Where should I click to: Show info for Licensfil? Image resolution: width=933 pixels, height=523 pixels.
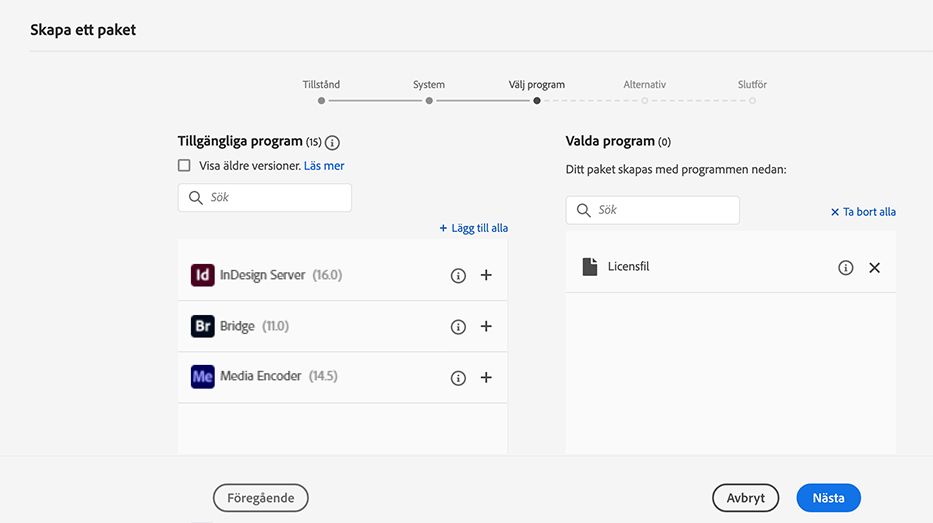pos(846,268)
